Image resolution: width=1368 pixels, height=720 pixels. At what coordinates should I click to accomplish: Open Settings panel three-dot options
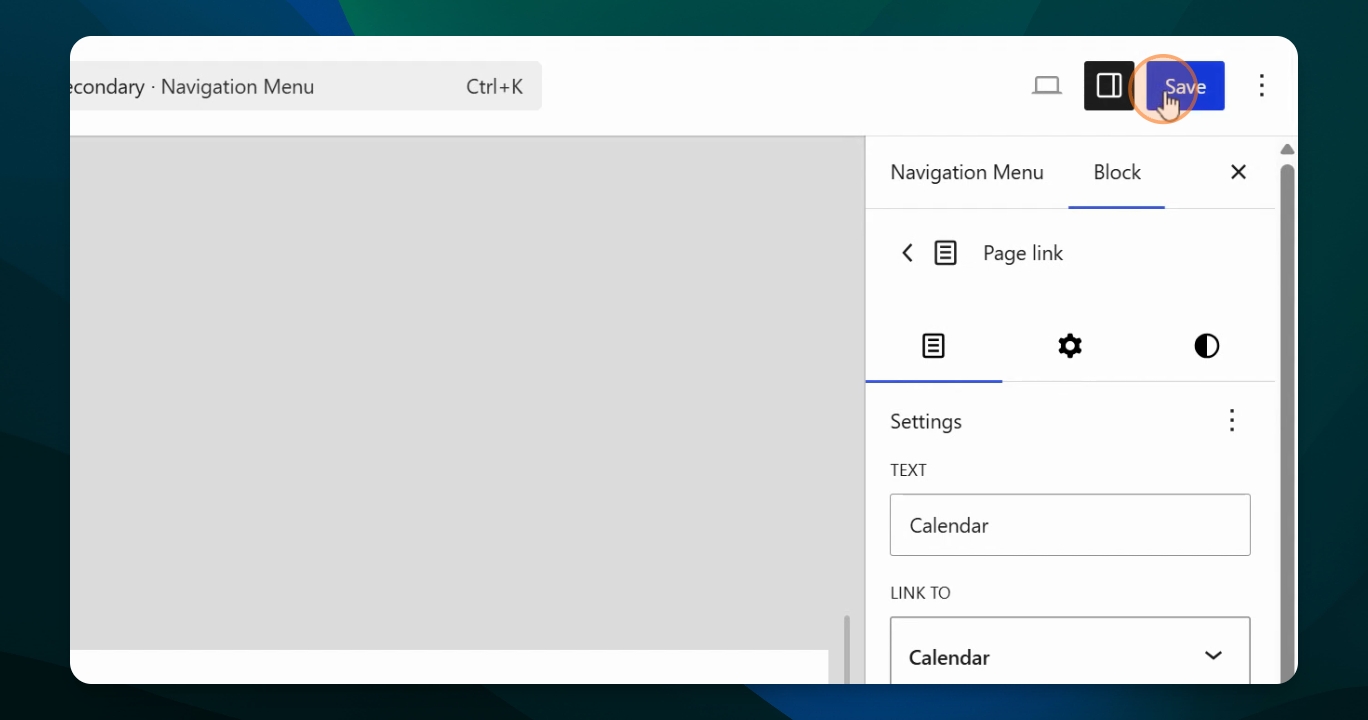pos(1232,421)
